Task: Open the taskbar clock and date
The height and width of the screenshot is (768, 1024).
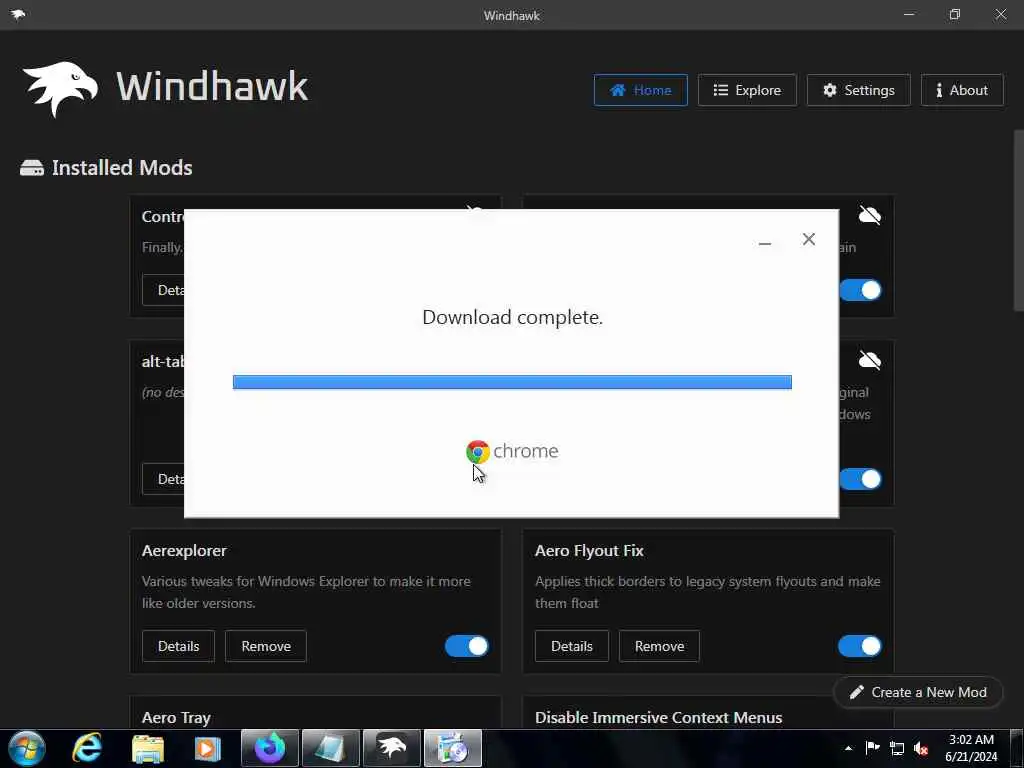Action: (971, 748)
